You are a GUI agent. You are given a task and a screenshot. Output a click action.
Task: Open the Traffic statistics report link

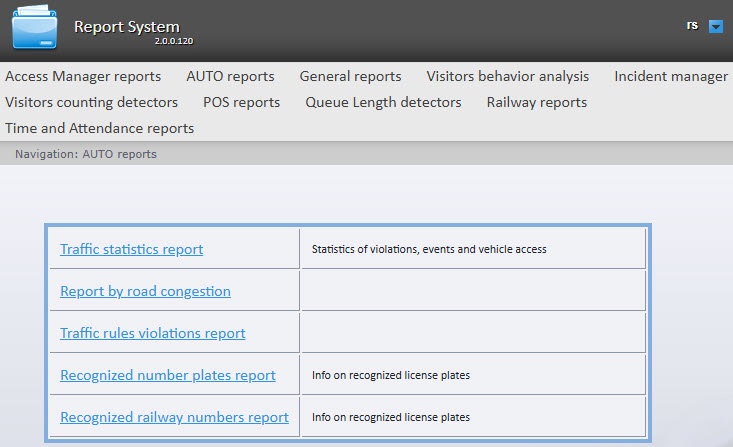tap(131, 249)
